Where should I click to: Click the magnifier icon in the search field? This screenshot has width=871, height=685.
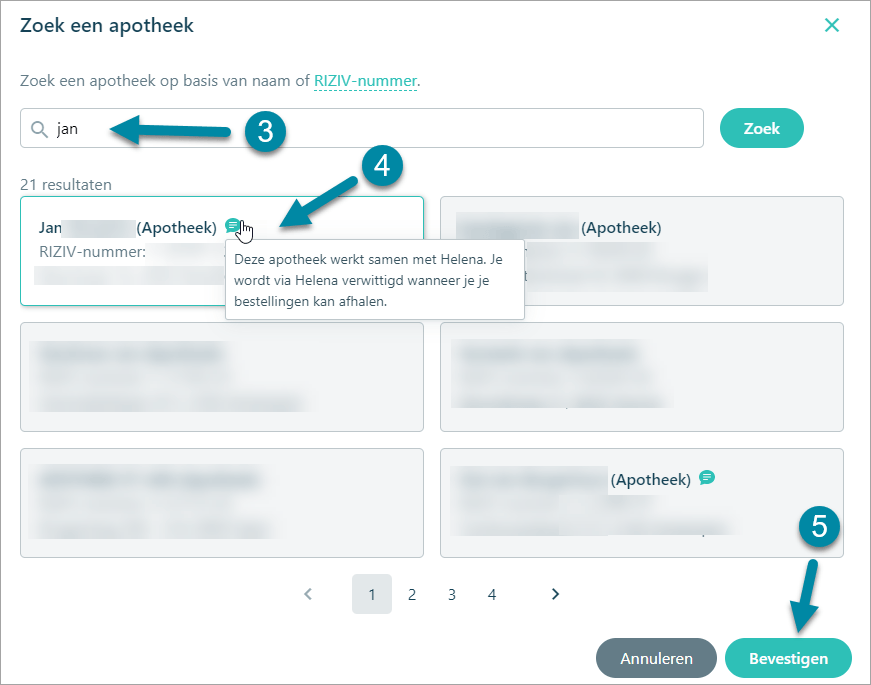(x=39, y=129)
